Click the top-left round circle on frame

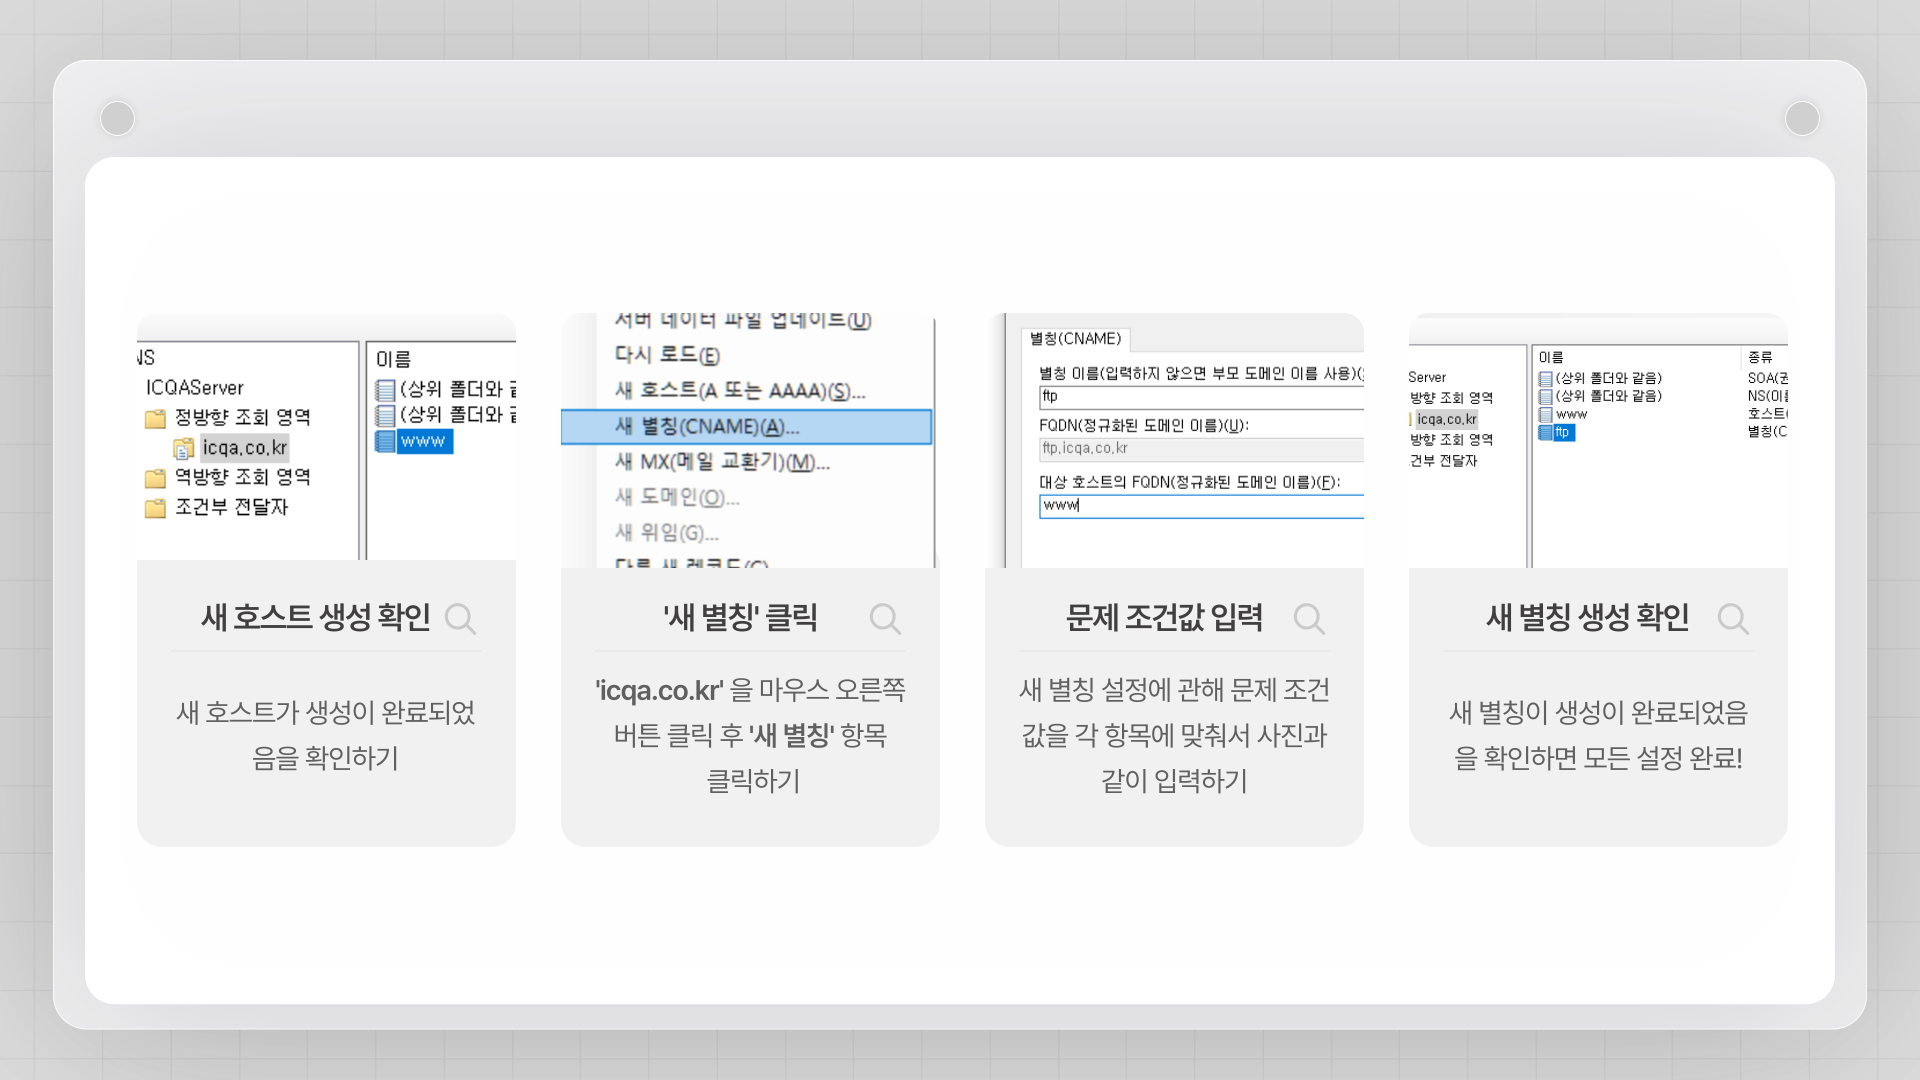tap(118, 118)
